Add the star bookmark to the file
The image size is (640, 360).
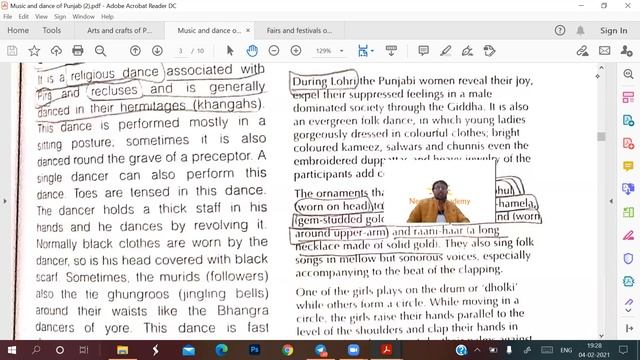tap(34, 51)
